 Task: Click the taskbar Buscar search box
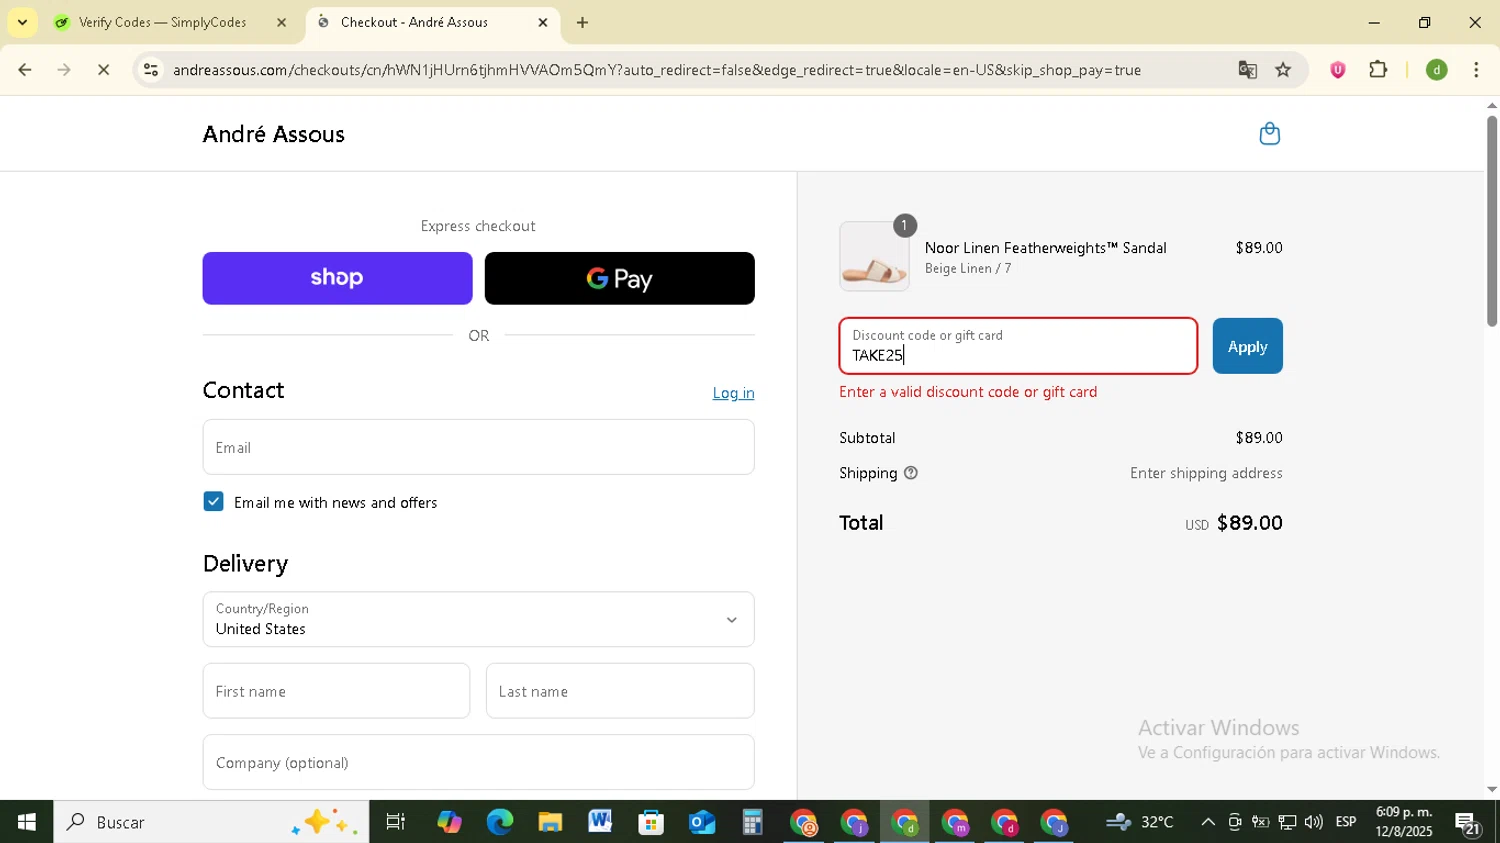[211, 822]
